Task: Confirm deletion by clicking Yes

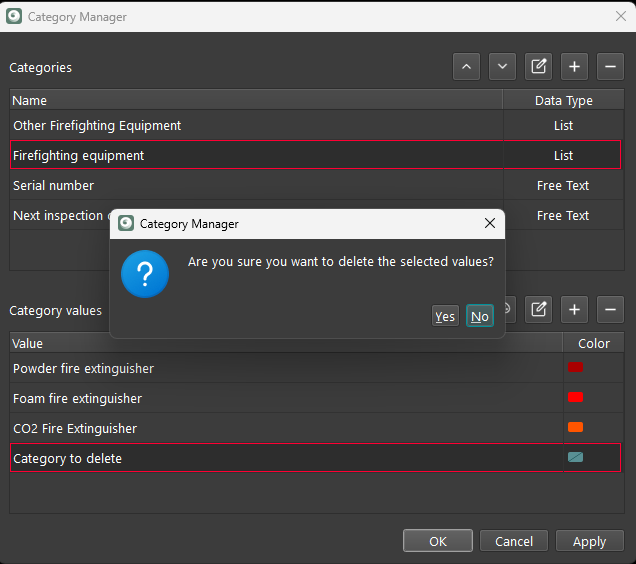Action: pos(445,316)
